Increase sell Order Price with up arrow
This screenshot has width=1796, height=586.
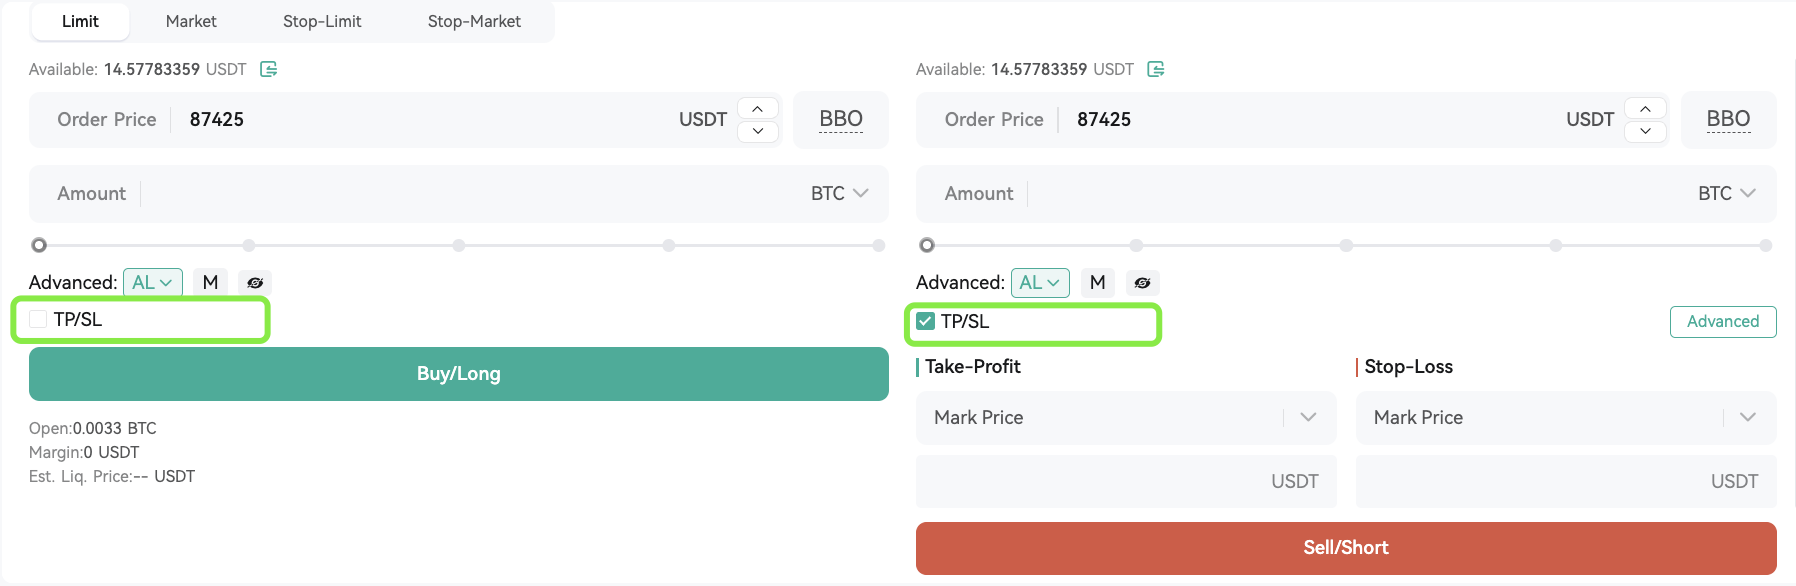click(1645, 108)
